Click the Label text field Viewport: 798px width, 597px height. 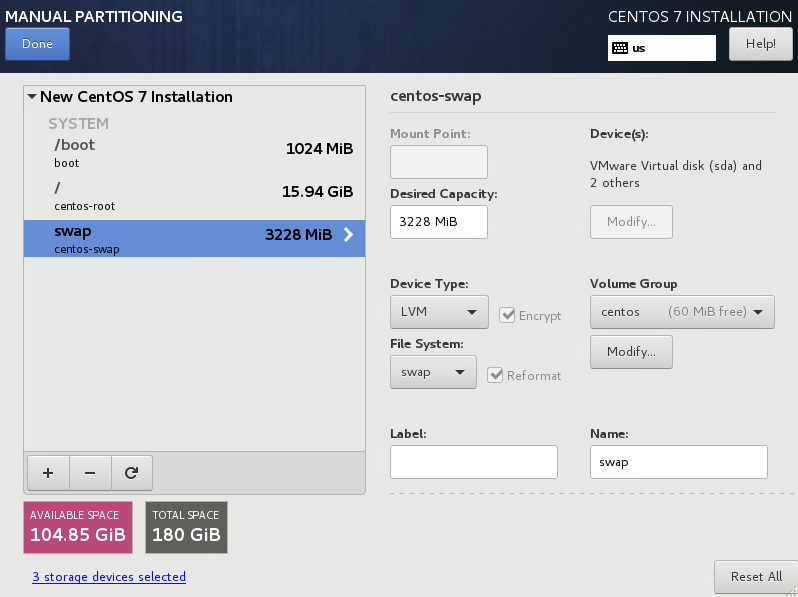(x=473, y=462)
